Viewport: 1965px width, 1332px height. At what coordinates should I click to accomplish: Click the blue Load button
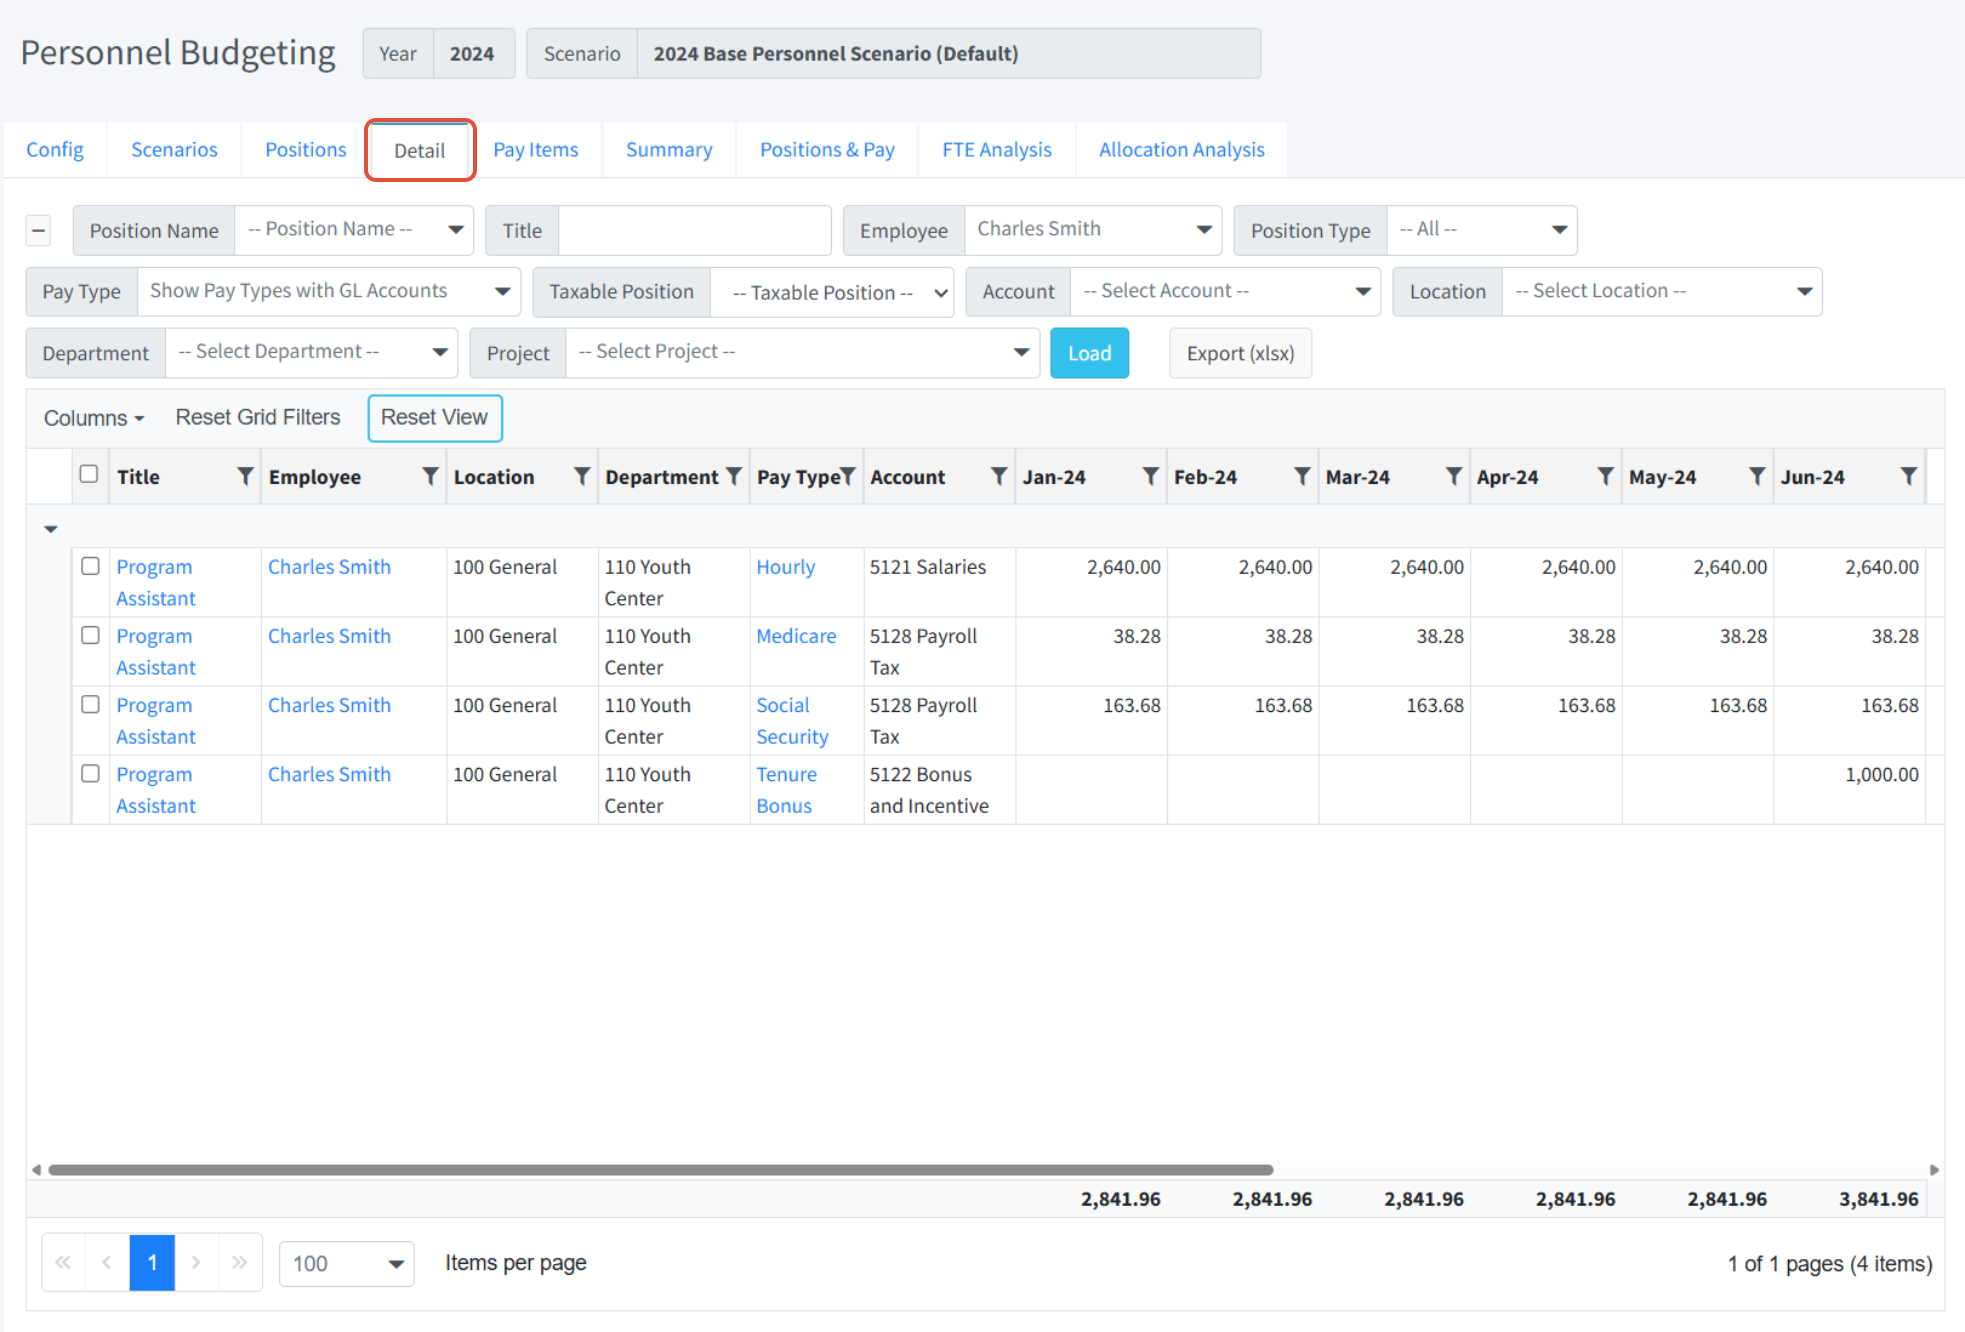1088,353
